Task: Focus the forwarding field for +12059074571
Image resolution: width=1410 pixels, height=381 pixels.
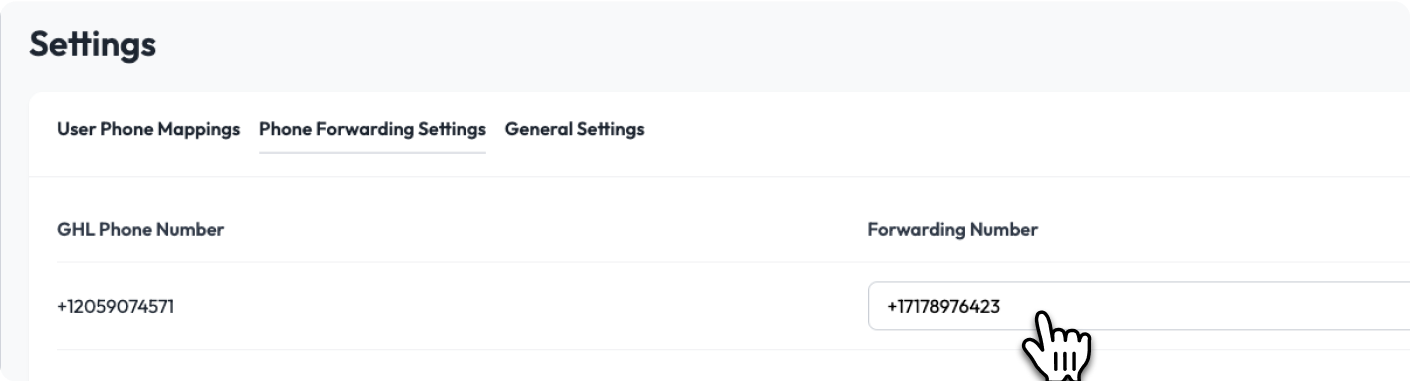Action: click(x=1138, y=306)
